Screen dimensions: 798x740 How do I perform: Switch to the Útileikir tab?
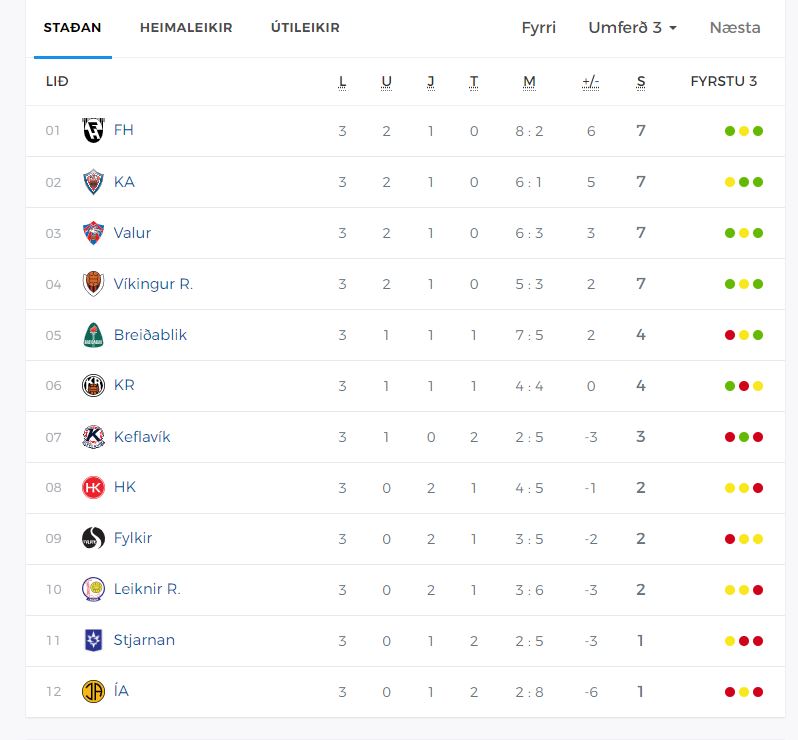(305, 28)
